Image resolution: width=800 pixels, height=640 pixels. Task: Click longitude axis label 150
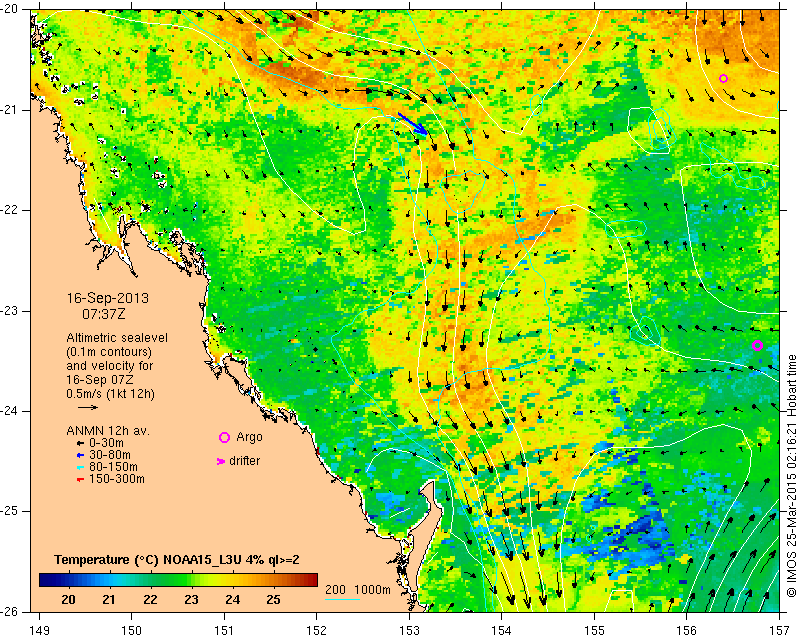132,631
